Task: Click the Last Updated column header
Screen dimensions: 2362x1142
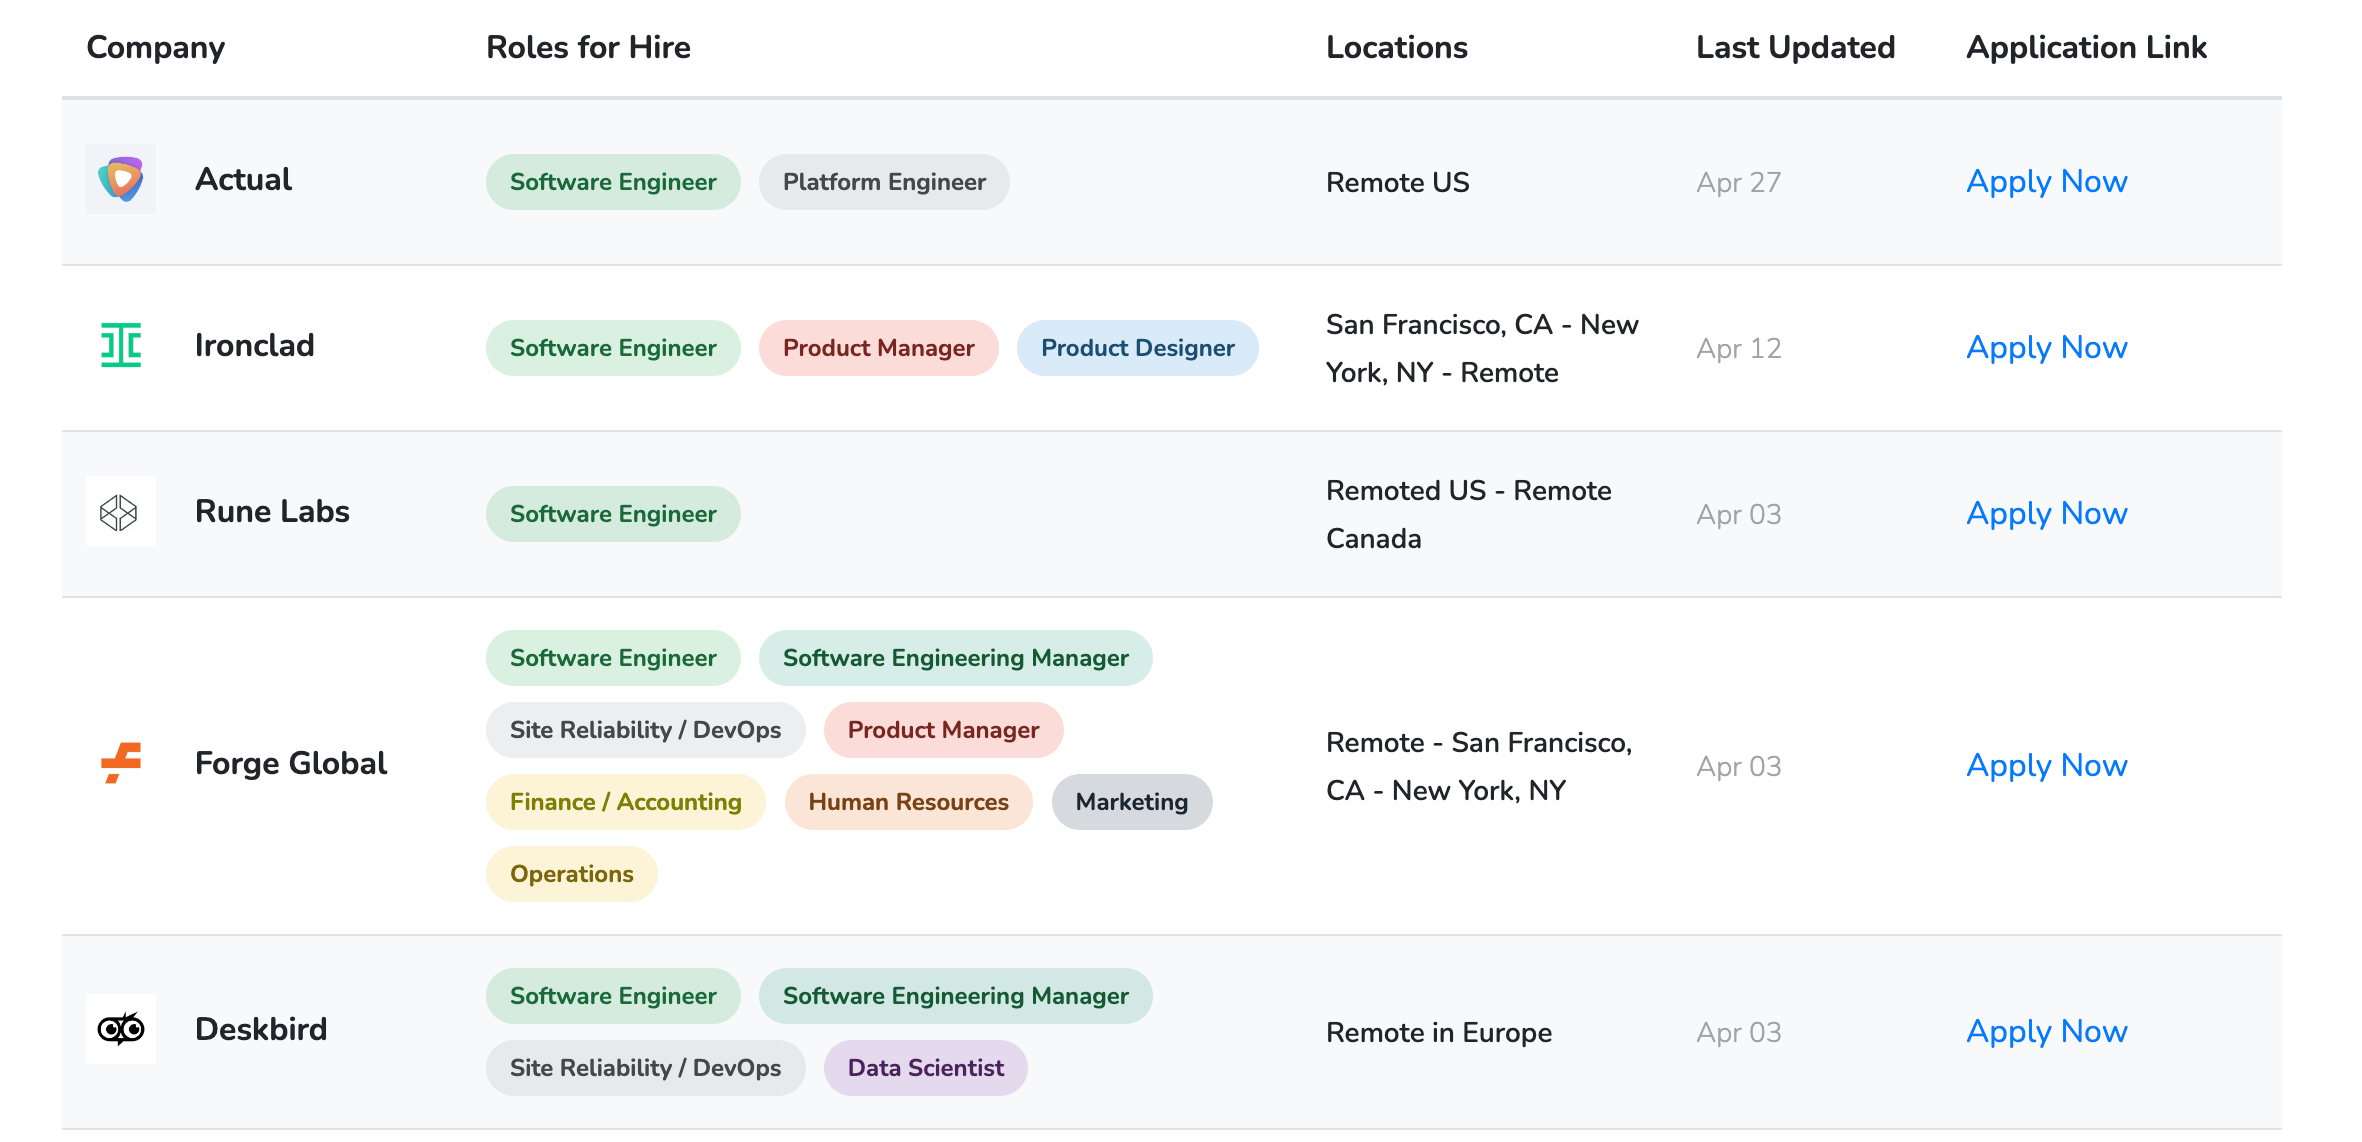Action: pos(1795,47)
